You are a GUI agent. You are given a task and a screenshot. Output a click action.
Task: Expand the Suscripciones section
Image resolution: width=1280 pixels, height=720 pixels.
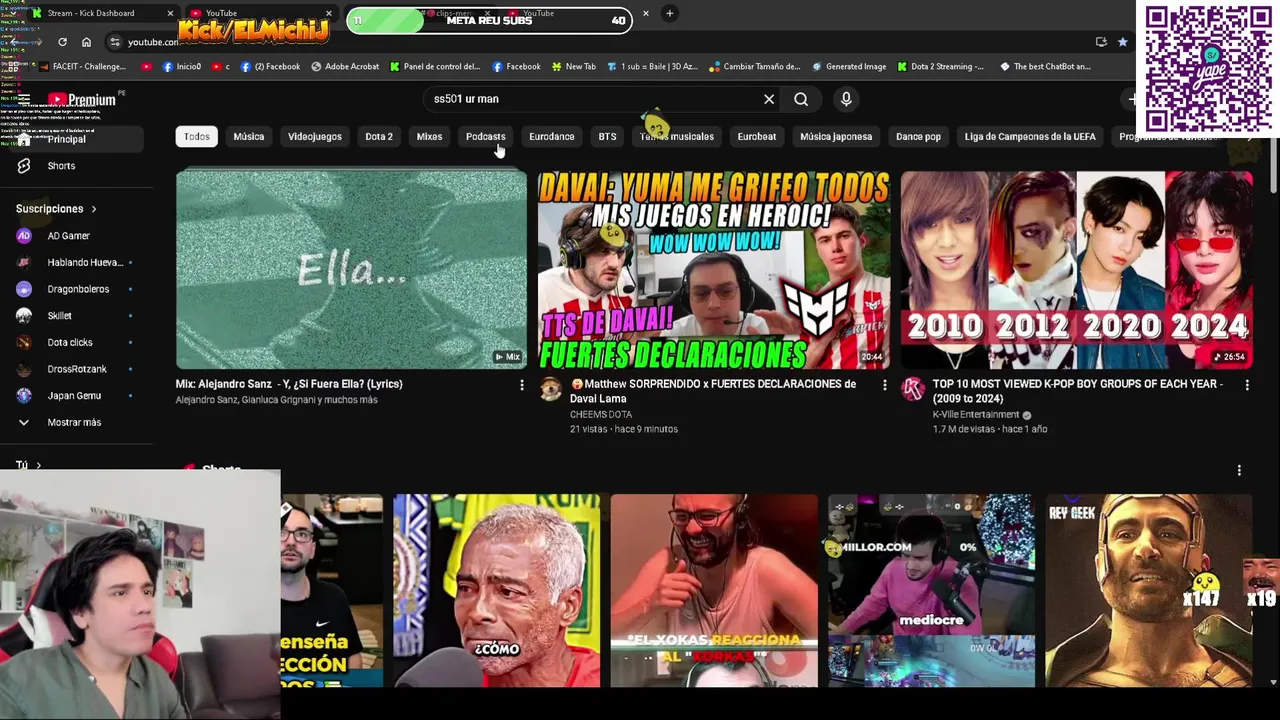[56, 209]
